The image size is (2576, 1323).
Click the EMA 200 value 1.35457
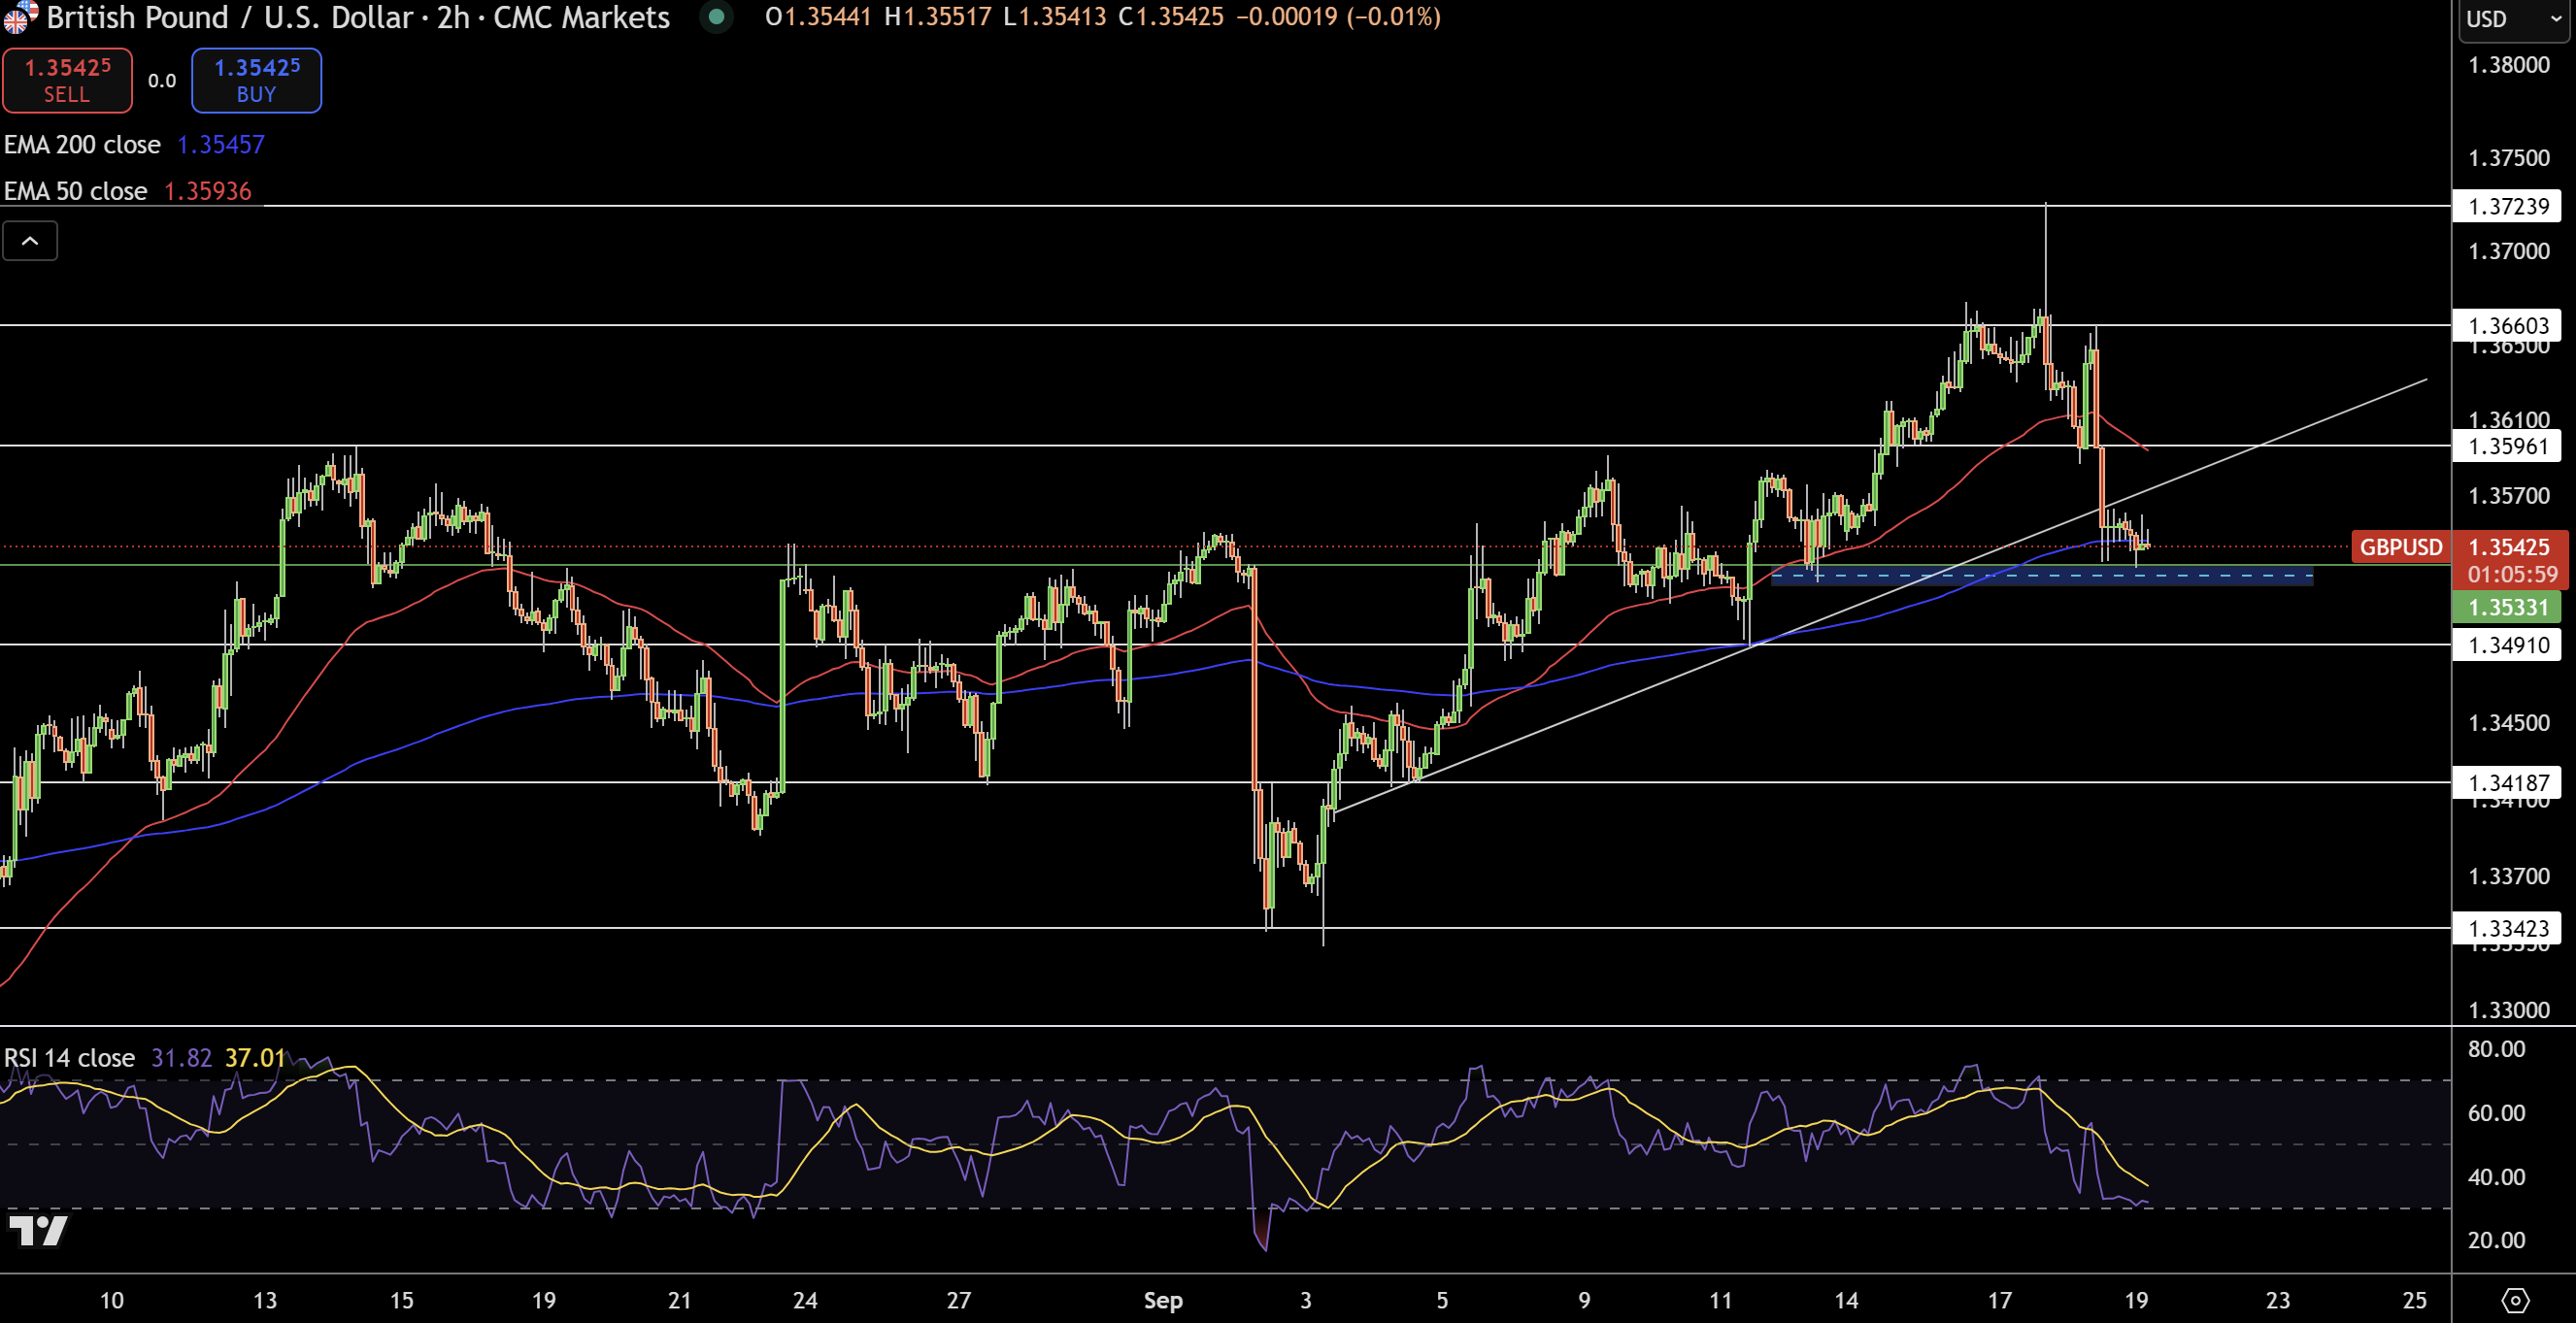click(x=221, y=145)
